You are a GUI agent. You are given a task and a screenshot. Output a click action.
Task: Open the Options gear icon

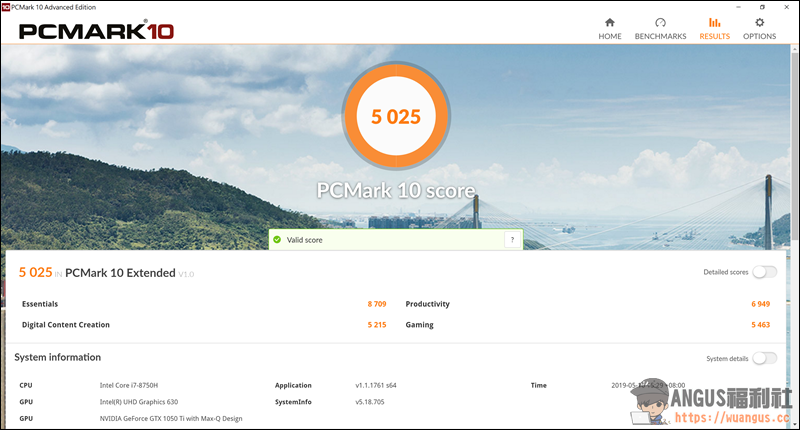759,23
